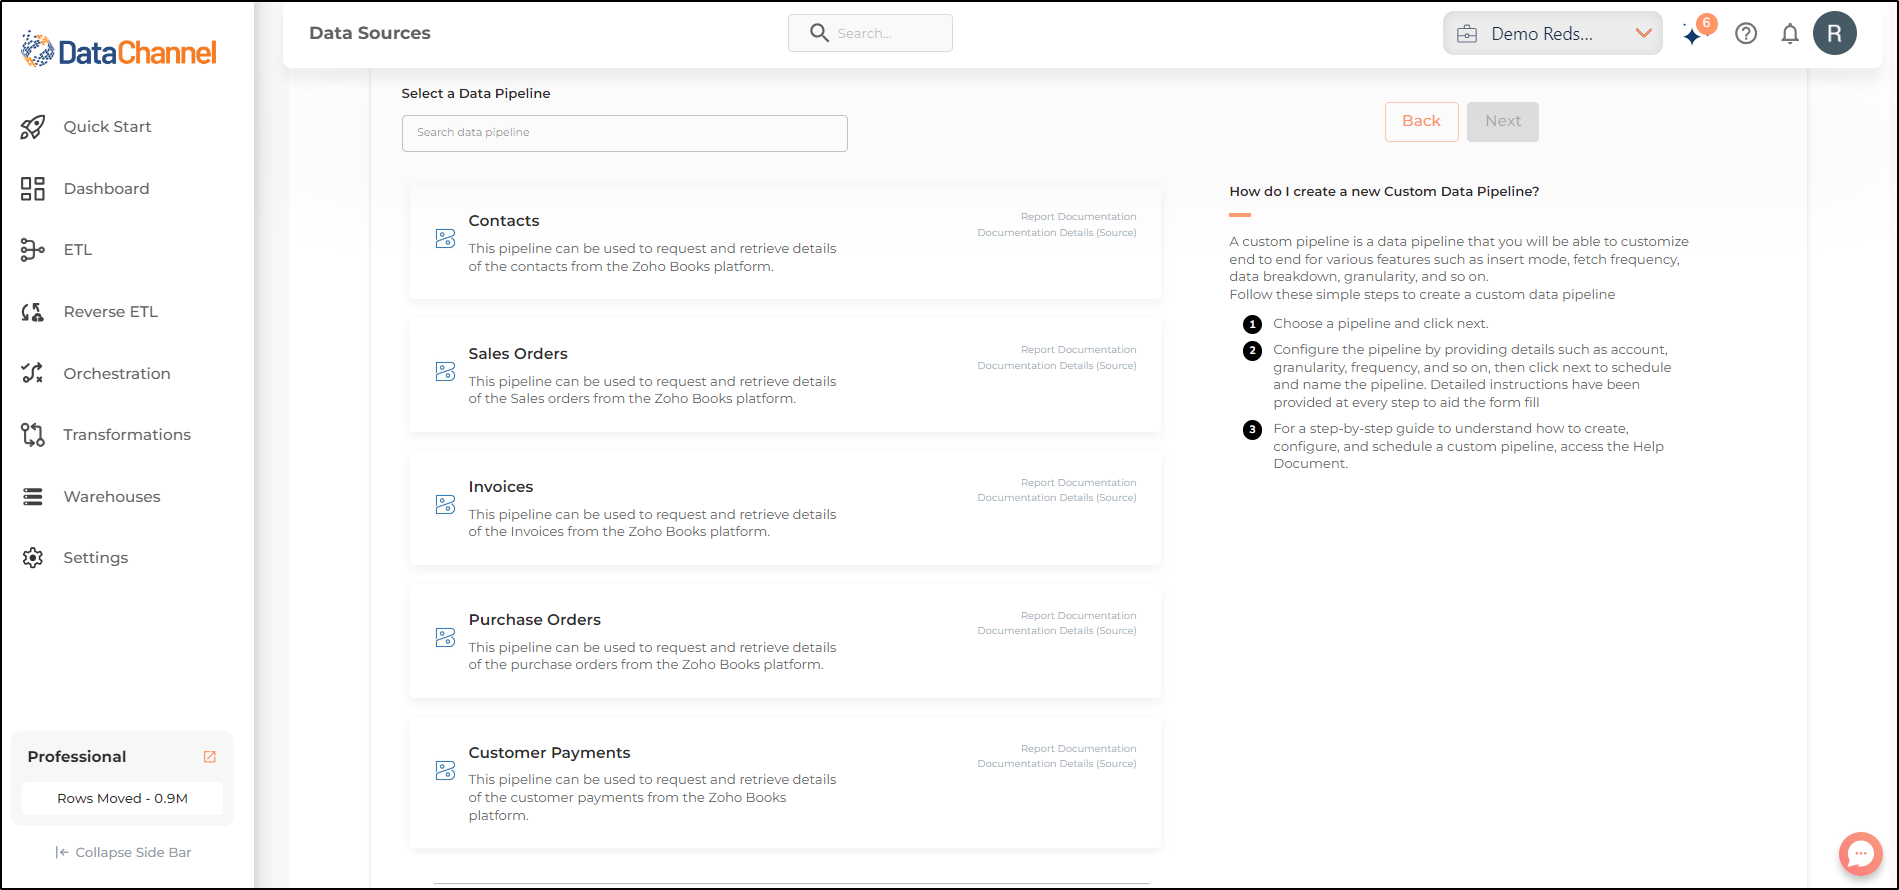Click the notifications bell icon
This screenshot has height=890, width=1899.
click(x=1790, y=33)
